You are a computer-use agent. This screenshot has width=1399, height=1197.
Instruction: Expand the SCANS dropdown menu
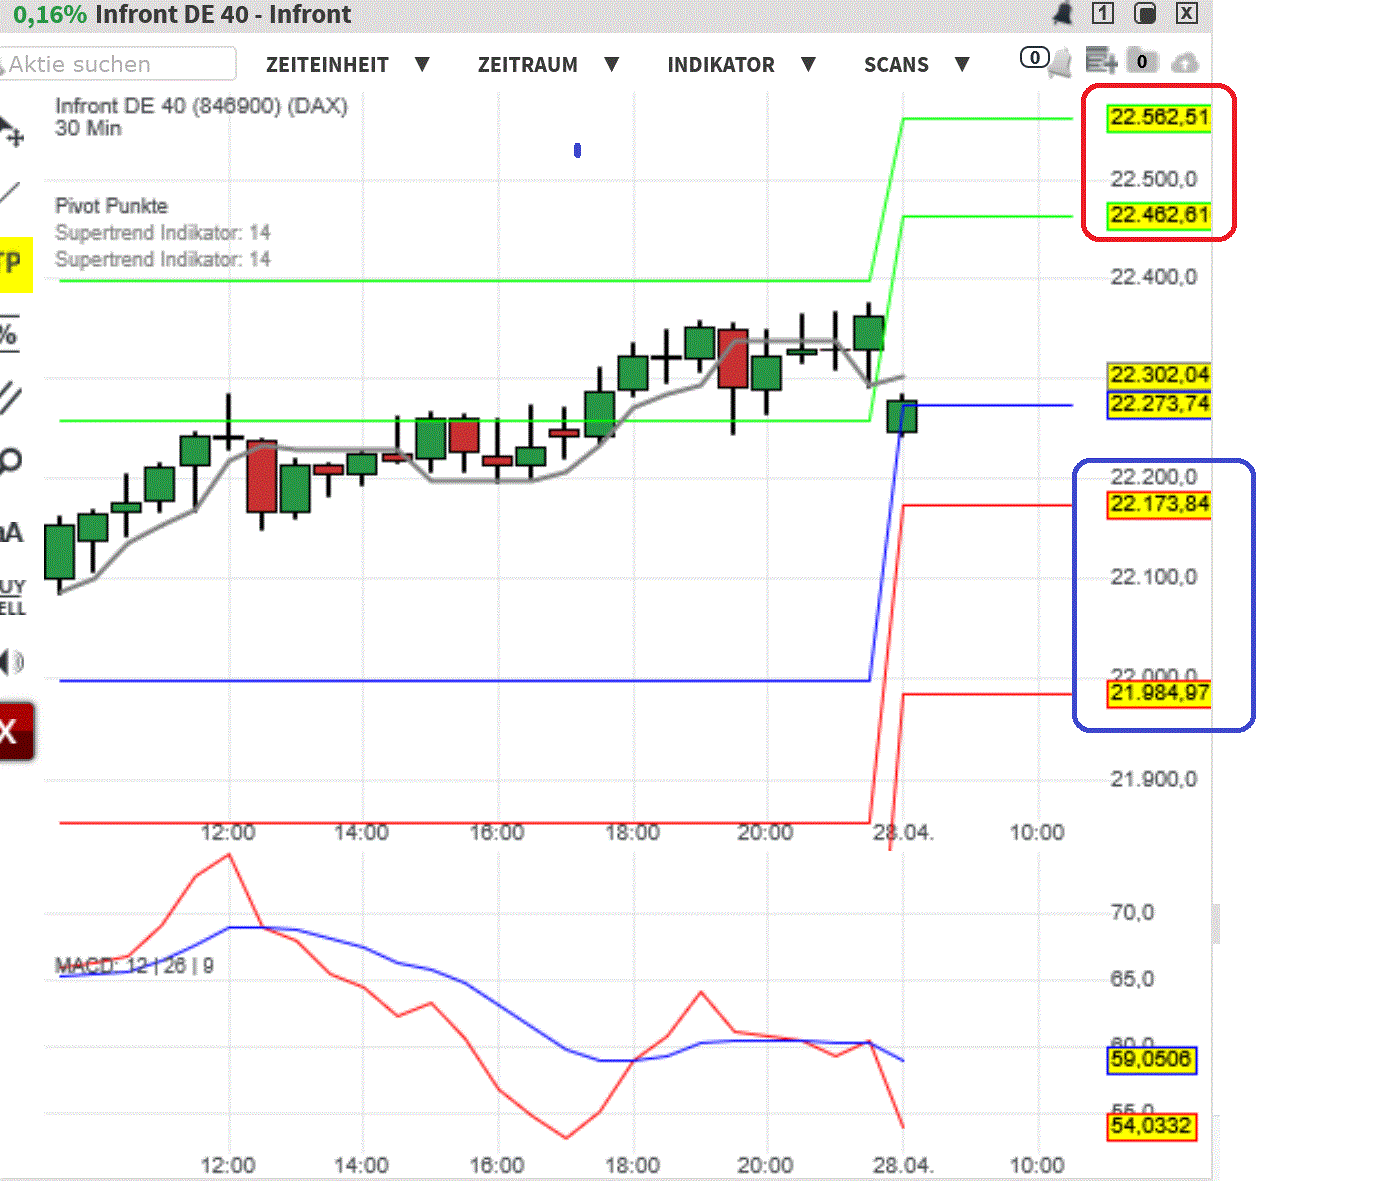click(x=916, y=65)
